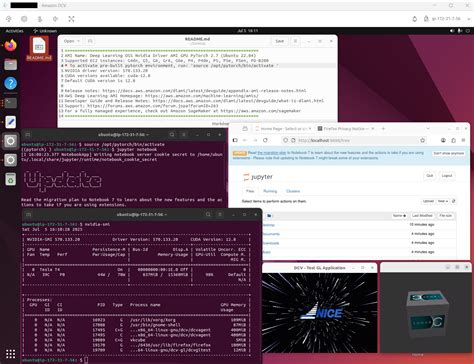Click Quit in Jupyter
This screenshot has height=364, width=474.
[x=430, y=176]
